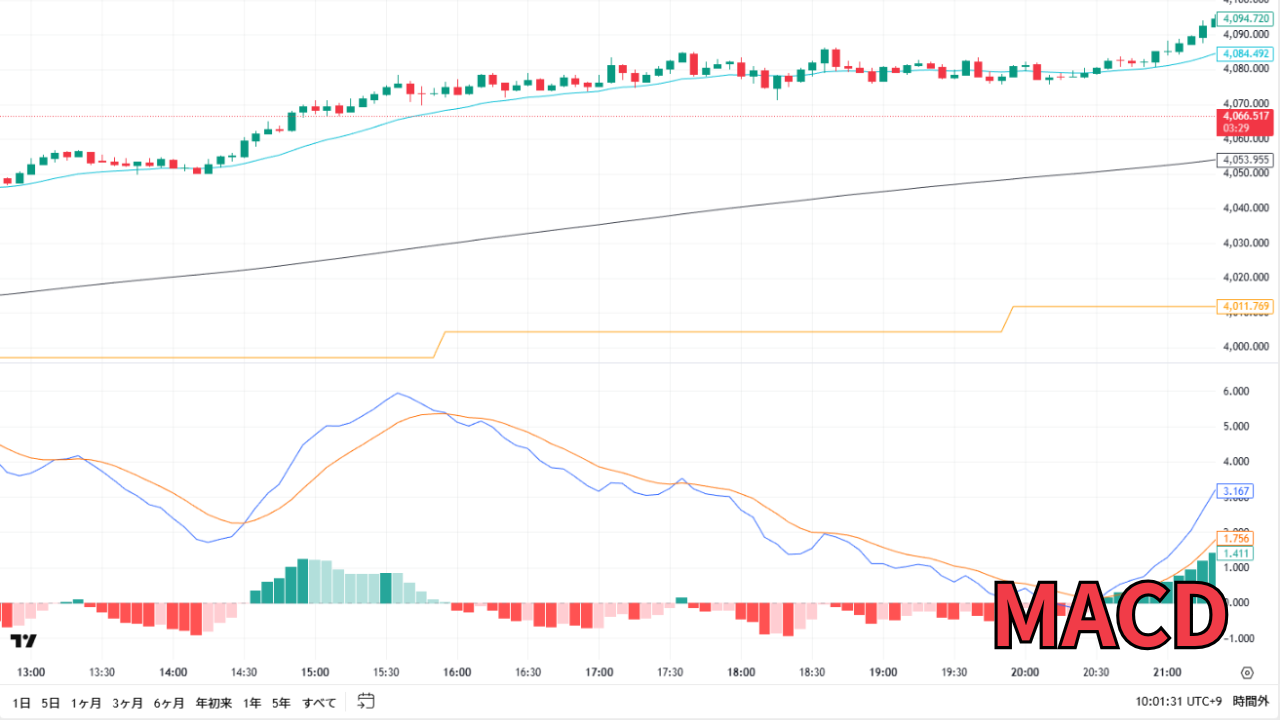Switch to the 1ヶ月 range

click(x=86, y=703)
